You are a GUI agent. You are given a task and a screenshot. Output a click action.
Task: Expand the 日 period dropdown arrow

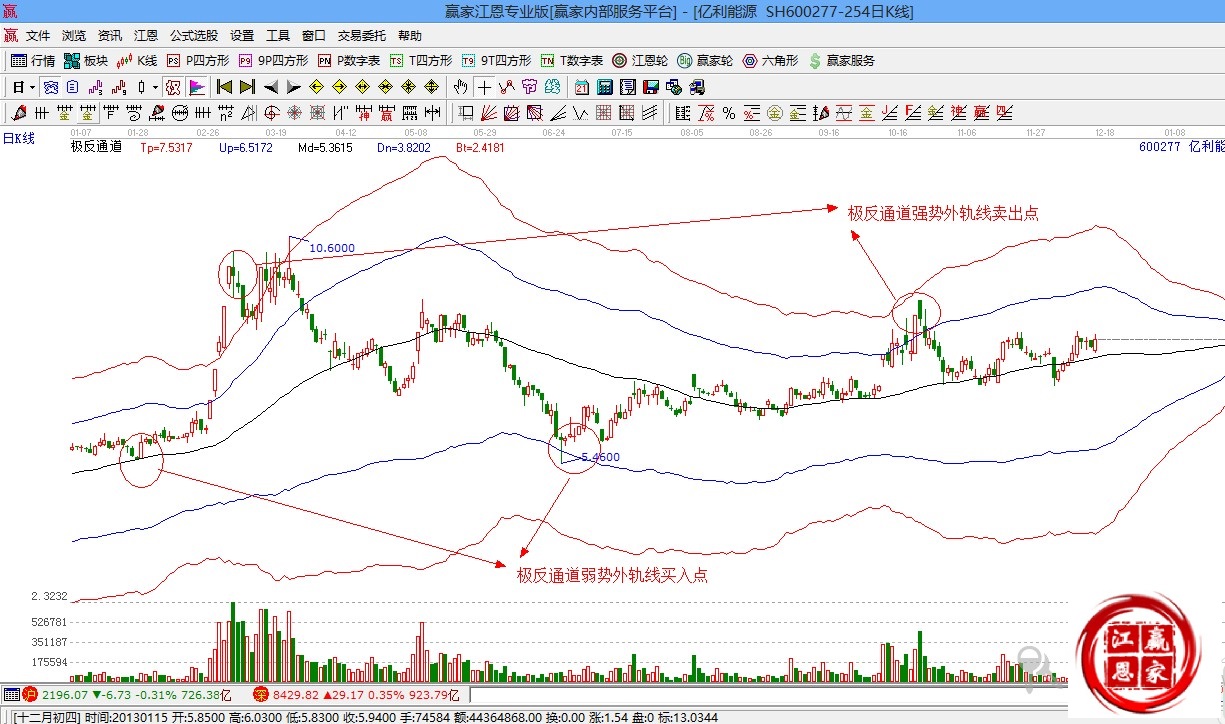coord(32,87)
